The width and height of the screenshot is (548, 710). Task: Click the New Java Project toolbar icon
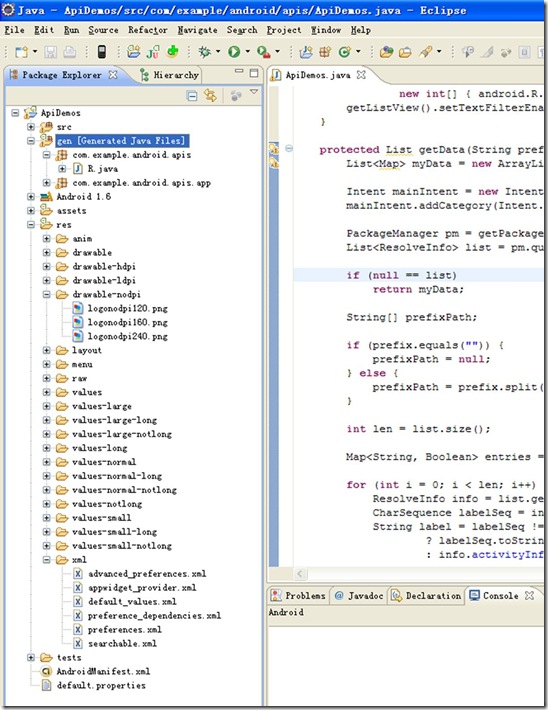point(306,52)
